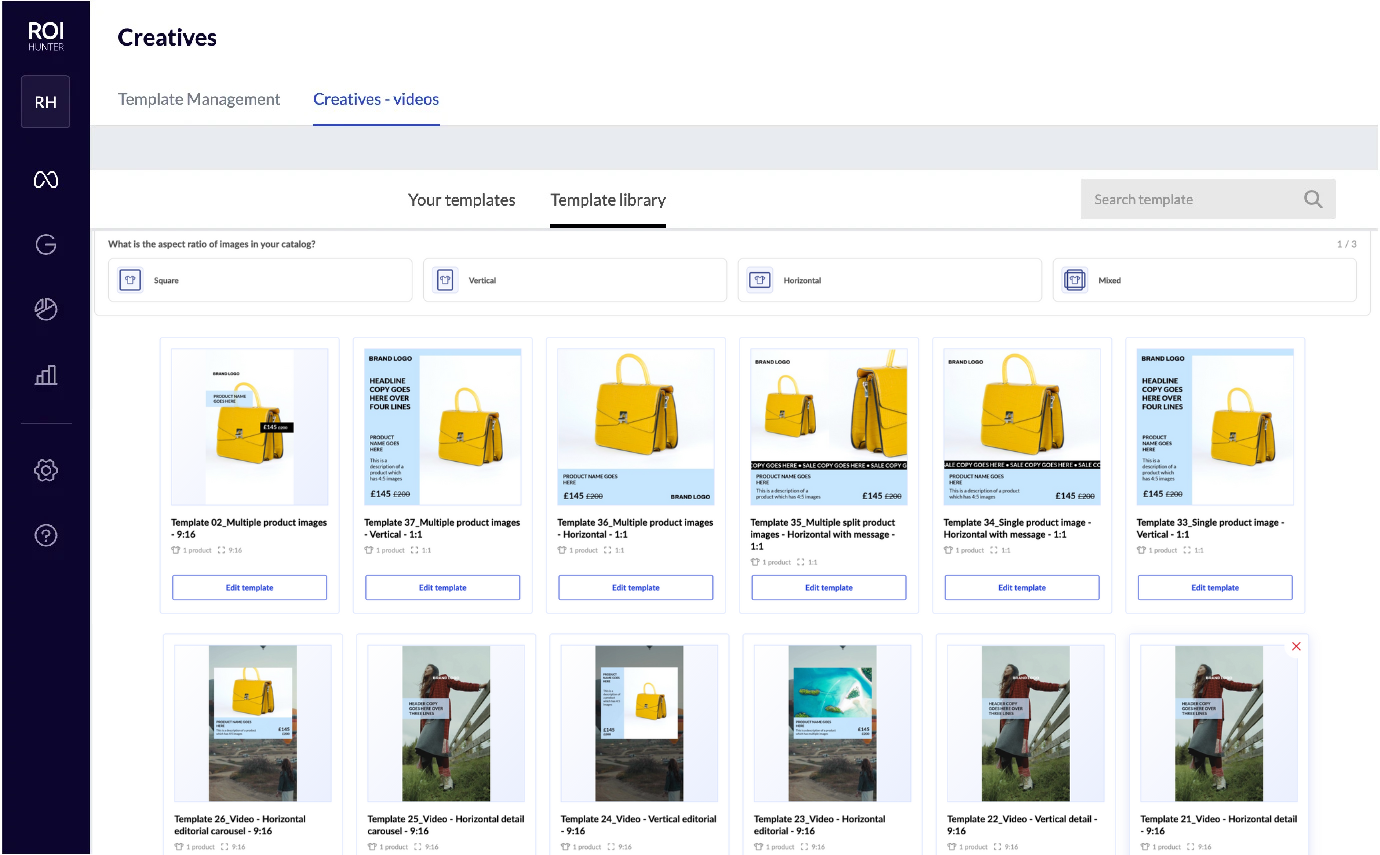Click the Square aspect ratio icon
Viewport: 1380px width, 855px height.
click(130, 280)
